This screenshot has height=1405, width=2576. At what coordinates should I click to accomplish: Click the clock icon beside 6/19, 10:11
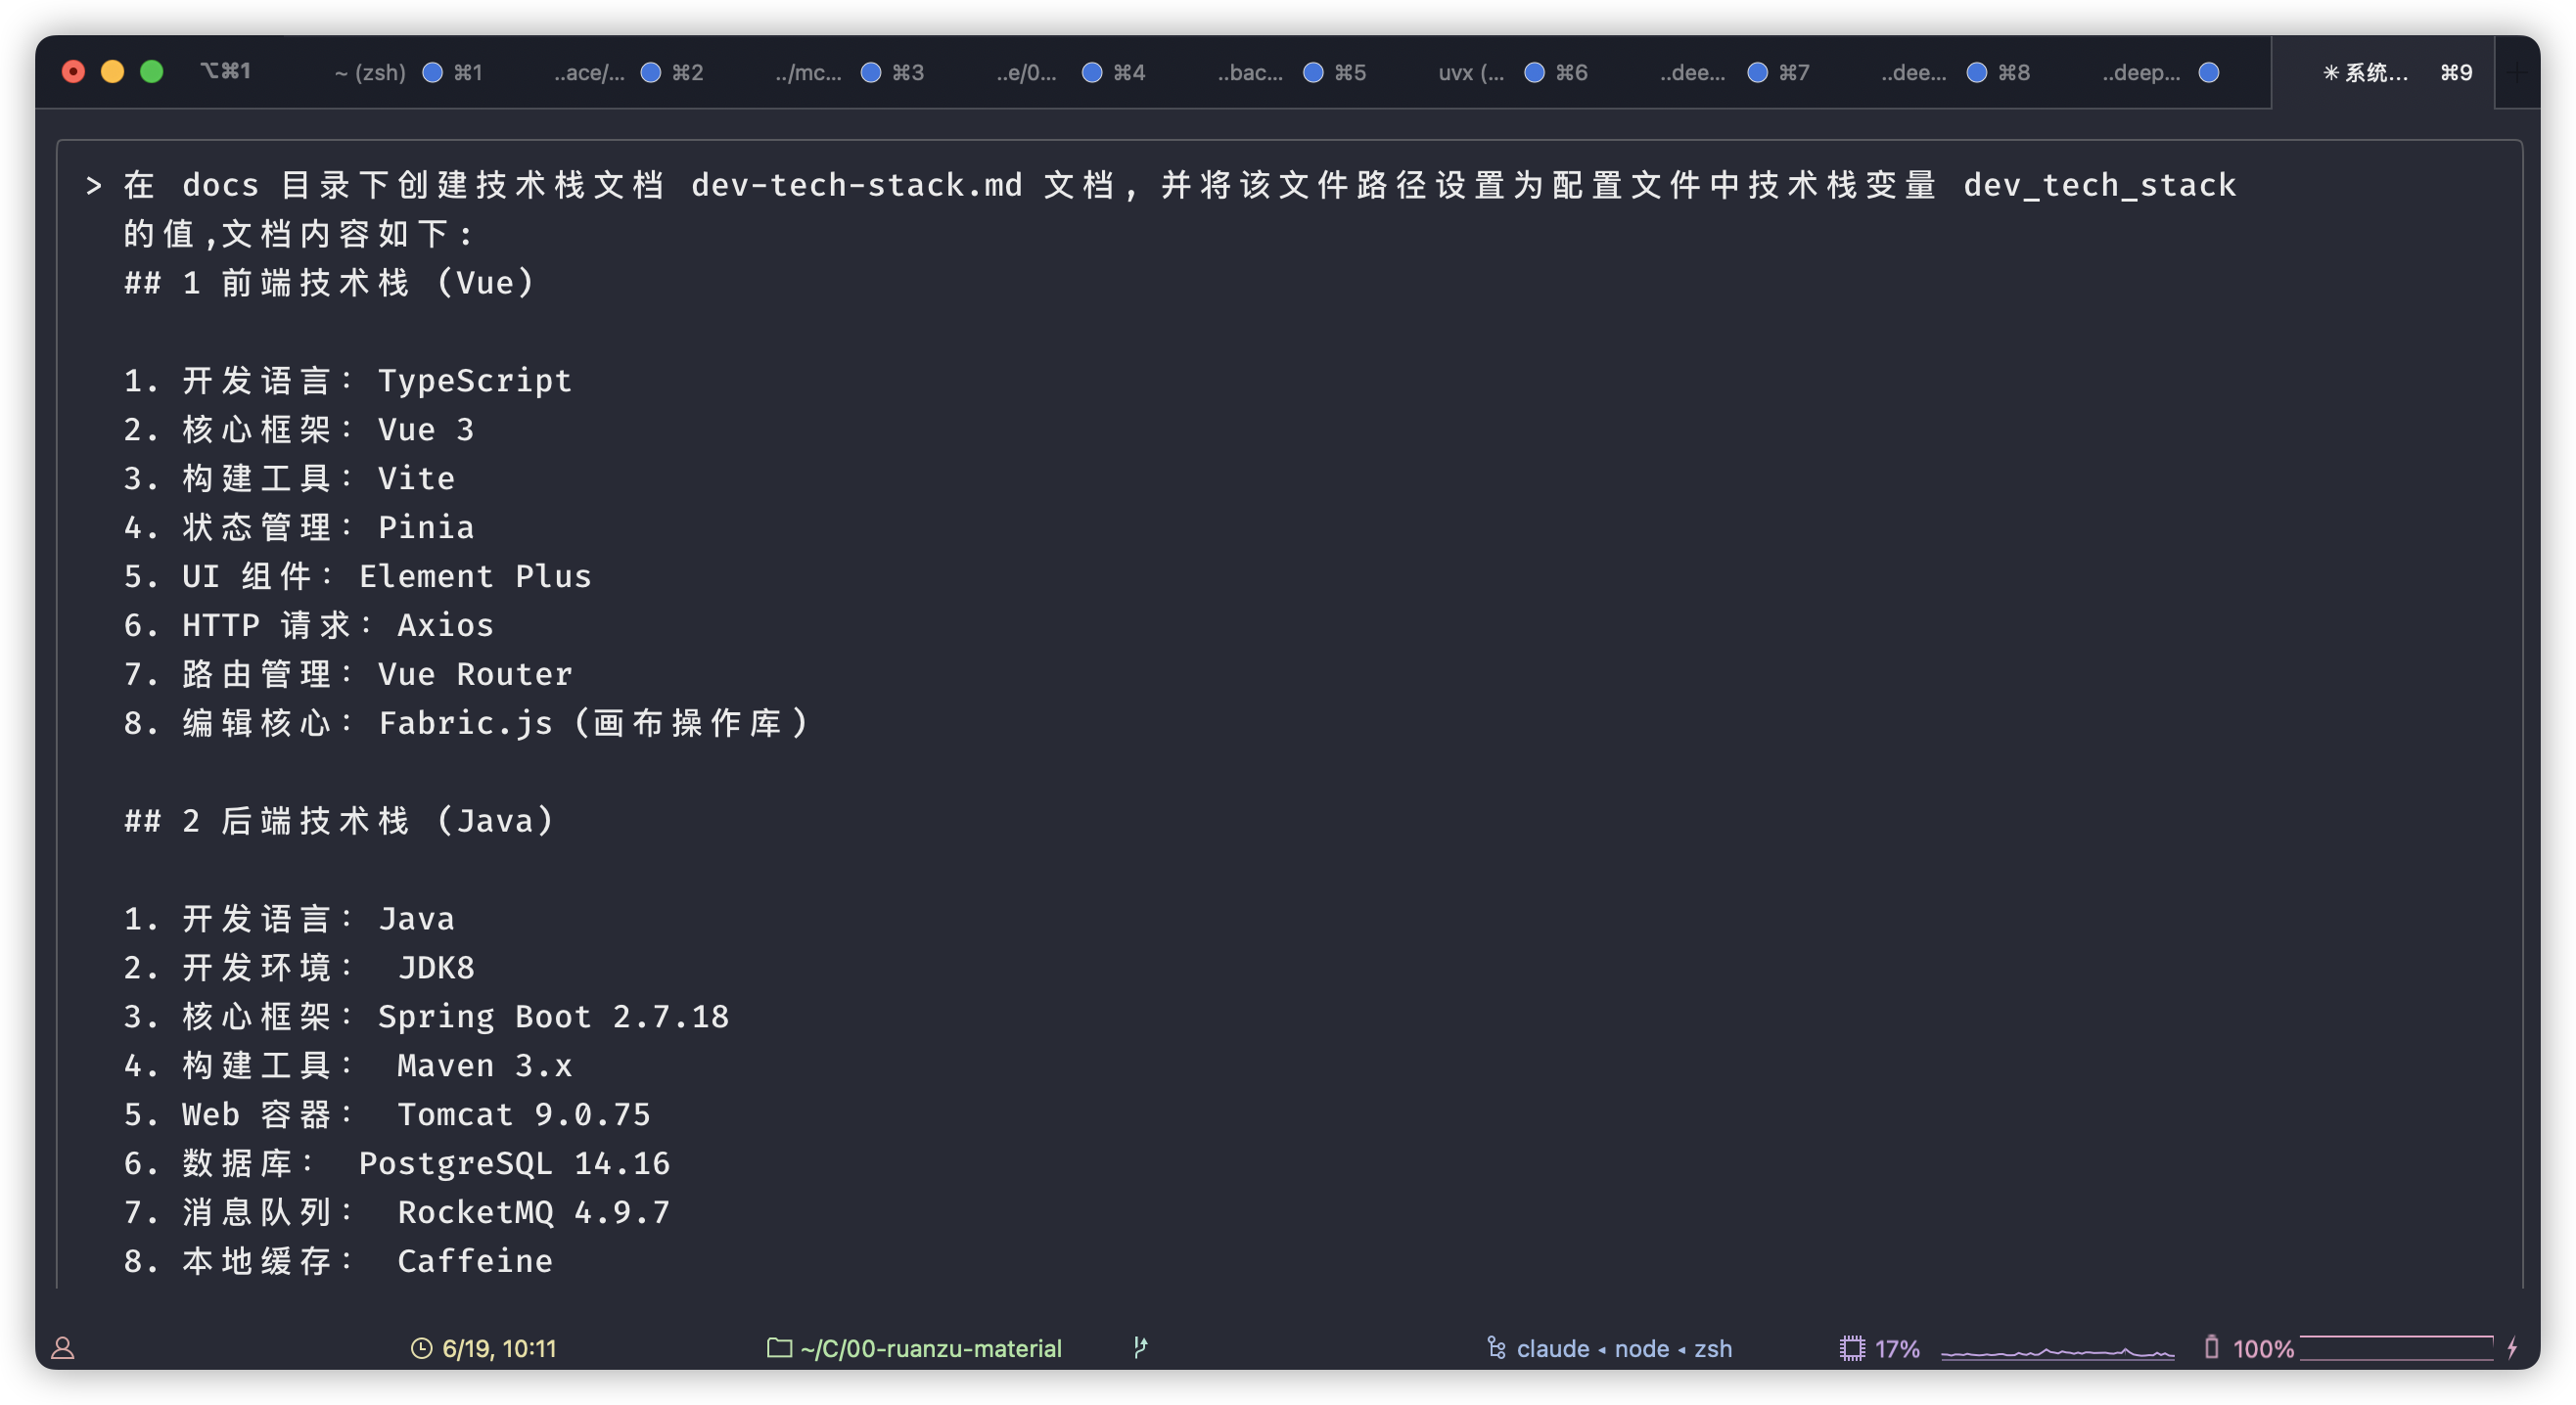(x=421, y=1348)
